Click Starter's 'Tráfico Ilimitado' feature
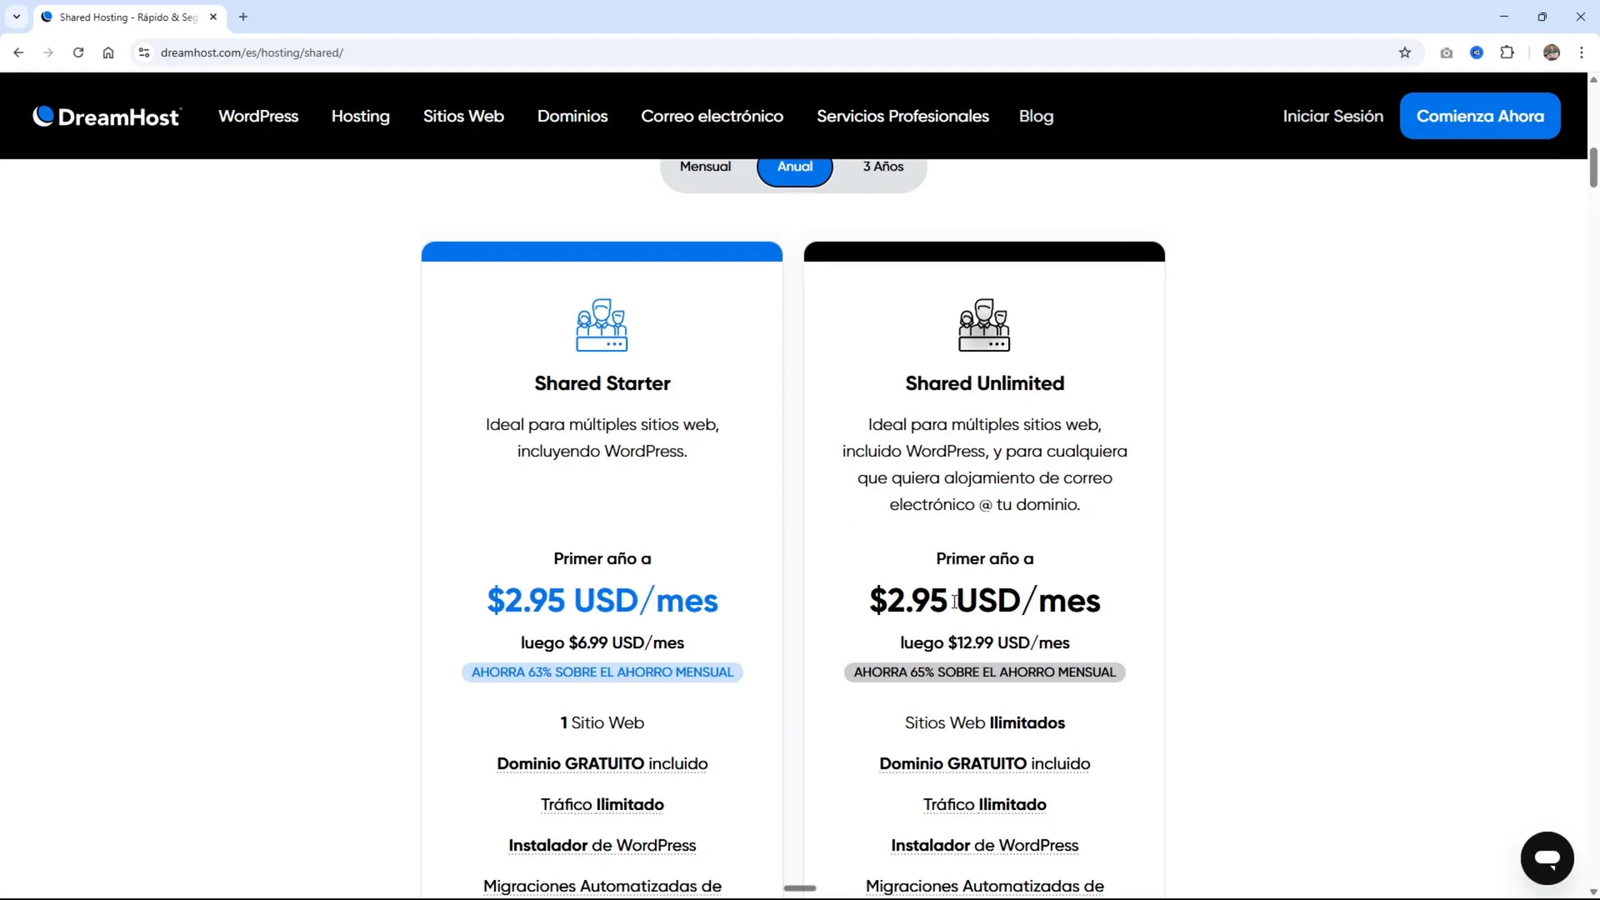This screenshot has width=1600, height=900. (x=602, y=804)
